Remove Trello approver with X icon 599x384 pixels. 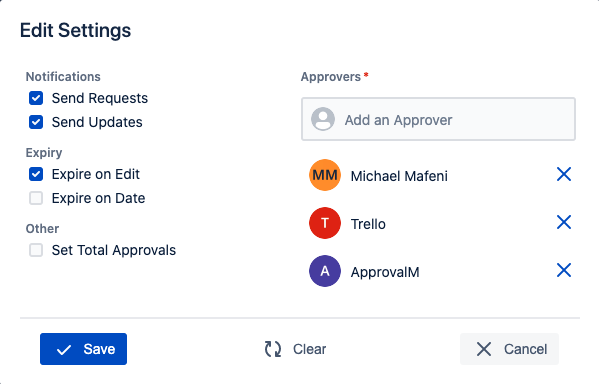coord(563,222)
